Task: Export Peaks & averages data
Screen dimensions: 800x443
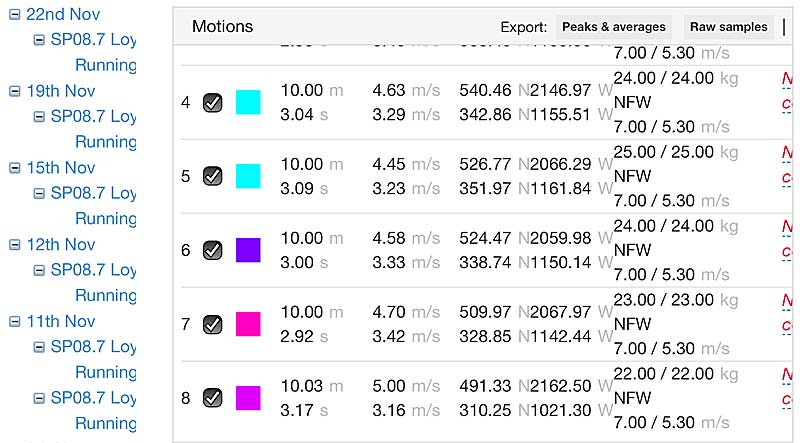Action: (x=614, y=27)
